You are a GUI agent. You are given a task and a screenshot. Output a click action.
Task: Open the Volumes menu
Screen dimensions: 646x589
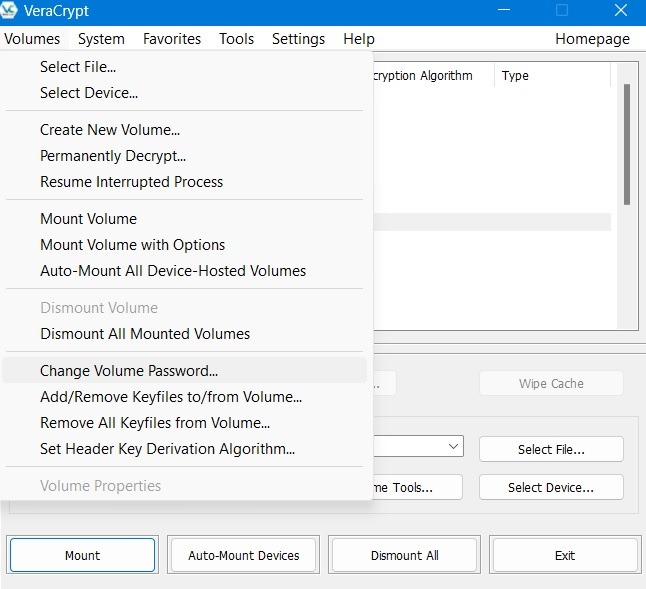[x=32, y=39]
